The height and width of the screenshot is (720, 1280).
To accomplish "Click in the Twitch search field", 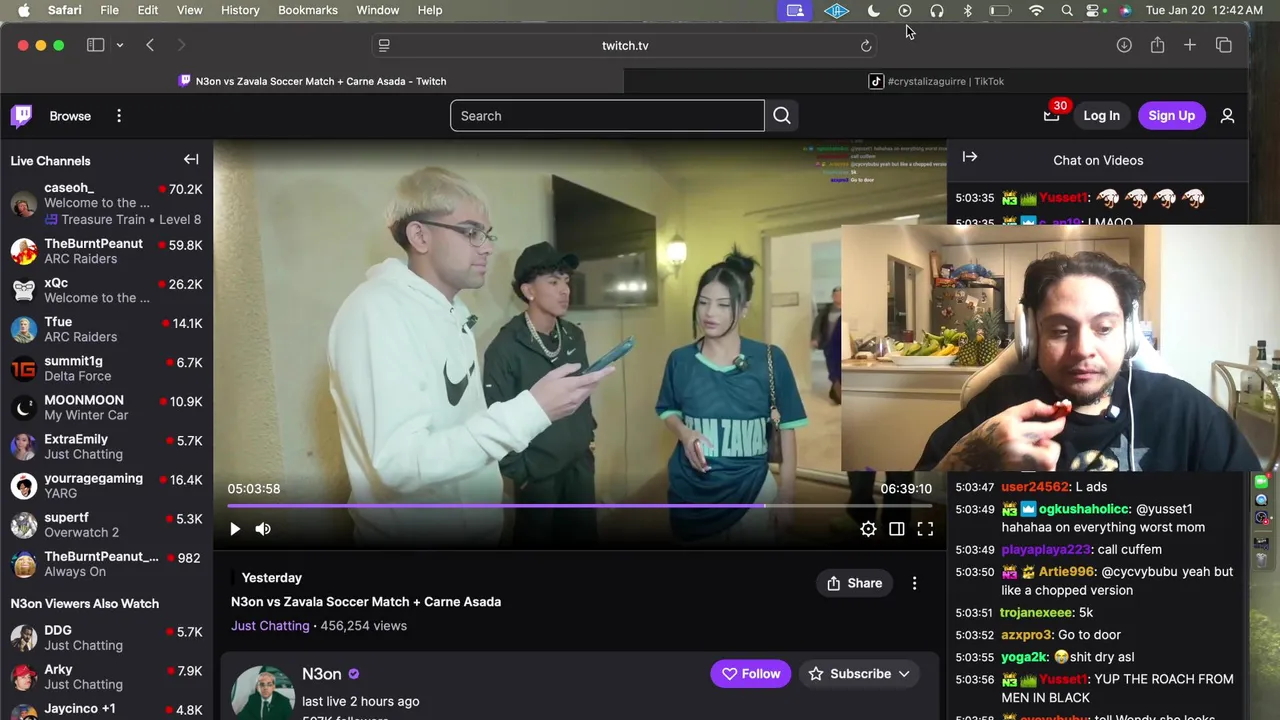I will click(607, 116).
